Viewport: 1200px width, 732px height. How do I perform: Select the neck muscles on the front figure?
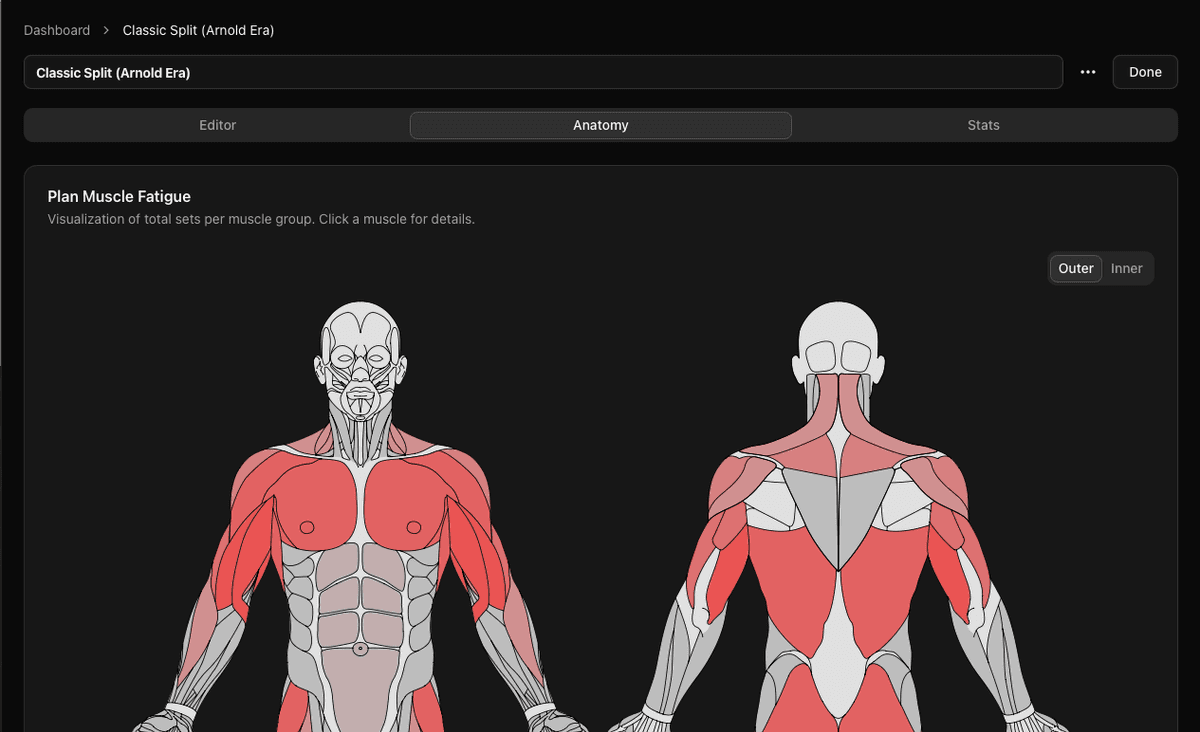pyautogui.click(x=360, y=432)
